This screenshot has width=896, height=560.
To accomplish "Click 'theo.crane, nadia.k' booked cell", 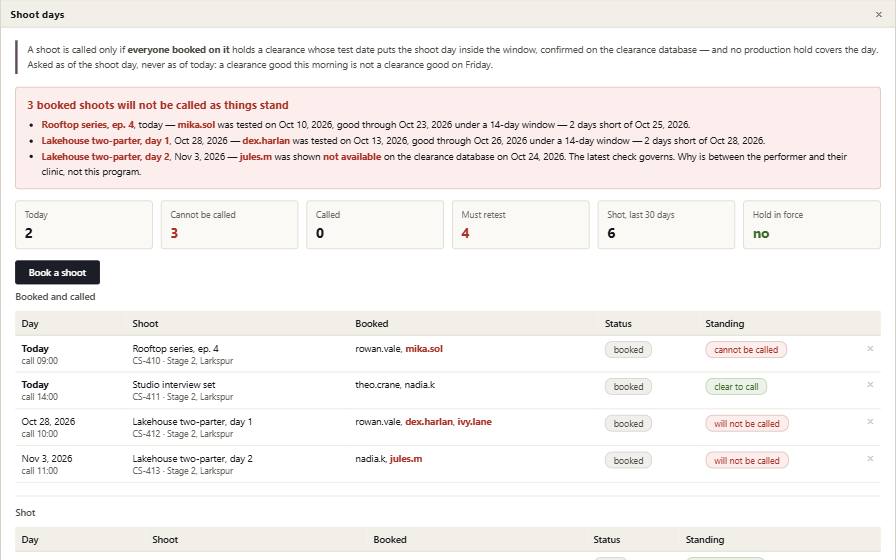I will 395,385.
